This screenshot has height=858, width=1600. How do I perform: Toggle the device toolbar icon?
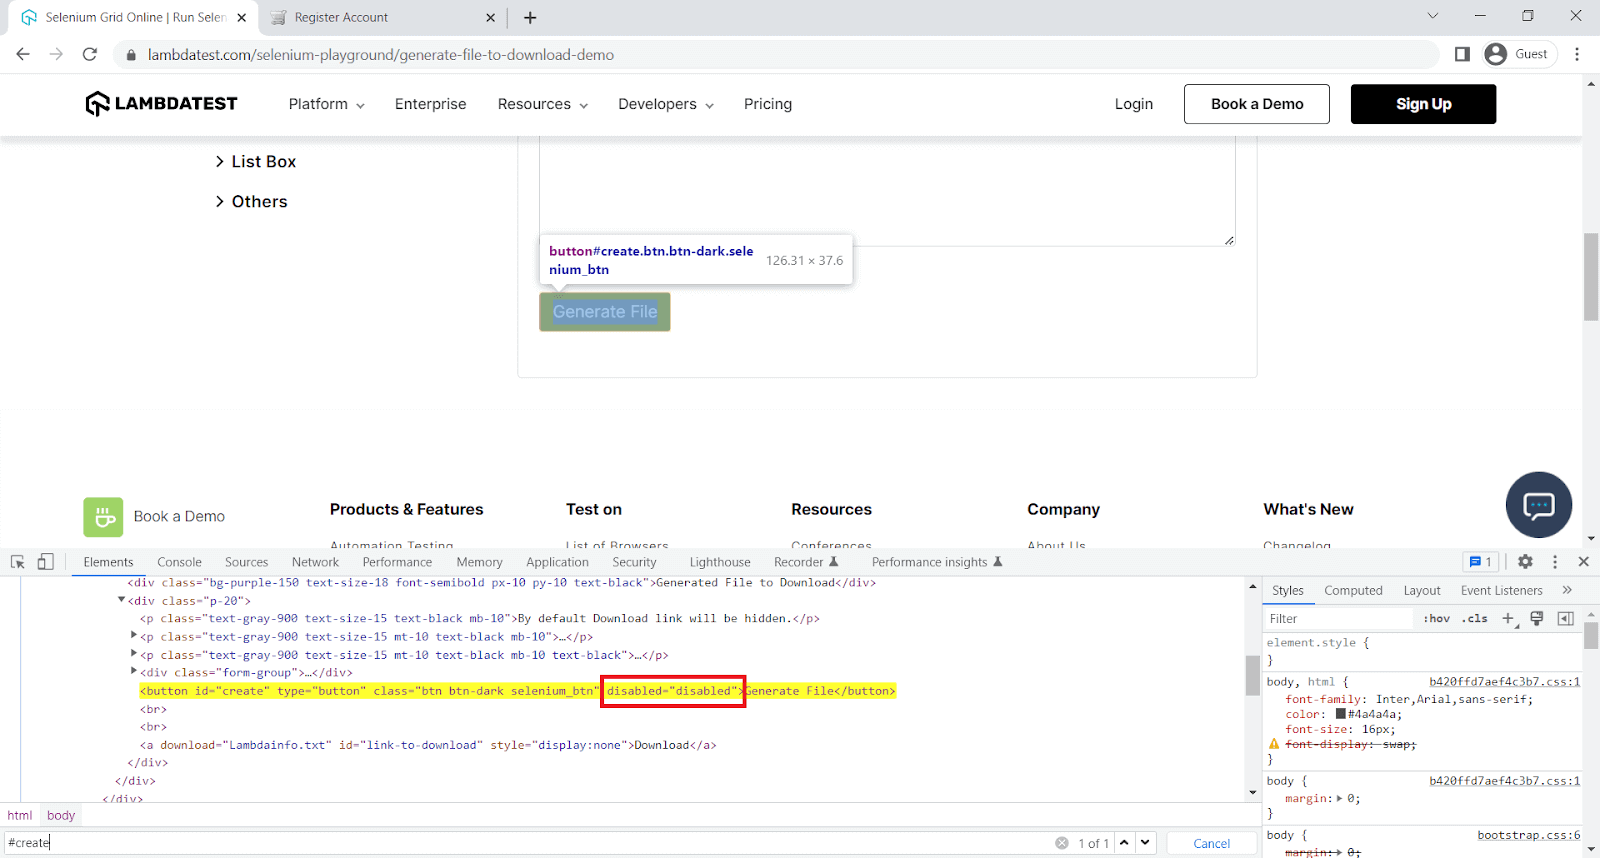point(45,562)
